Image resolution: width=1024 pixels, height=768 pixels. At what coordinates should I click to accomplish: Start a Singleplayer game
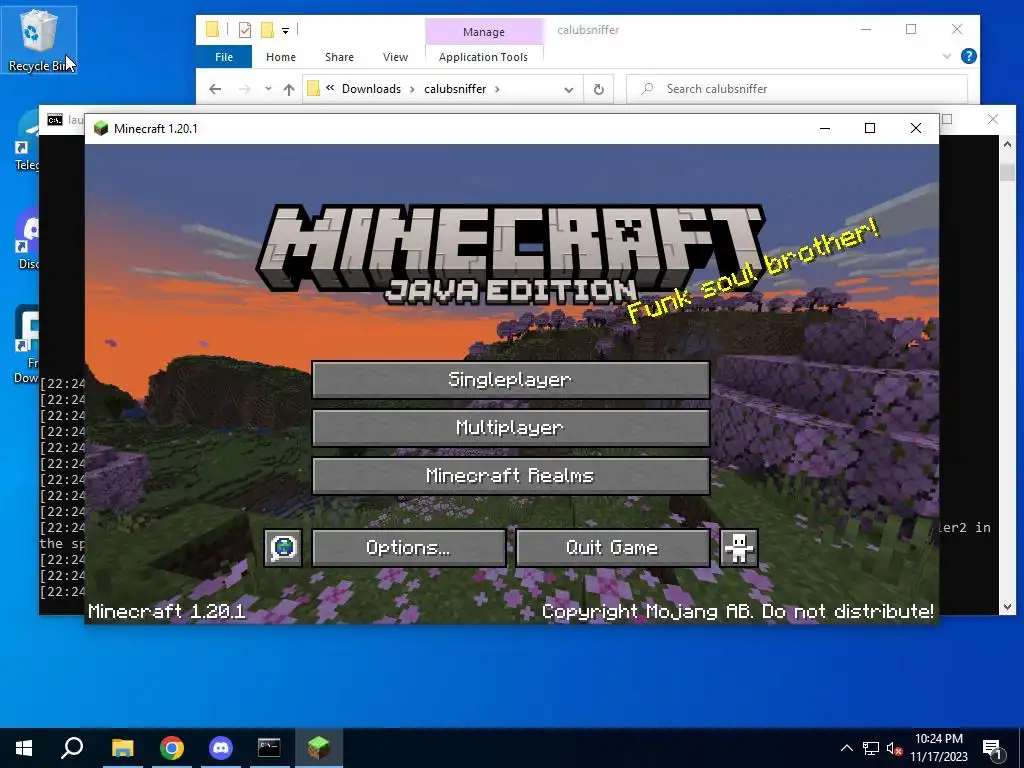tap(511, 379)
